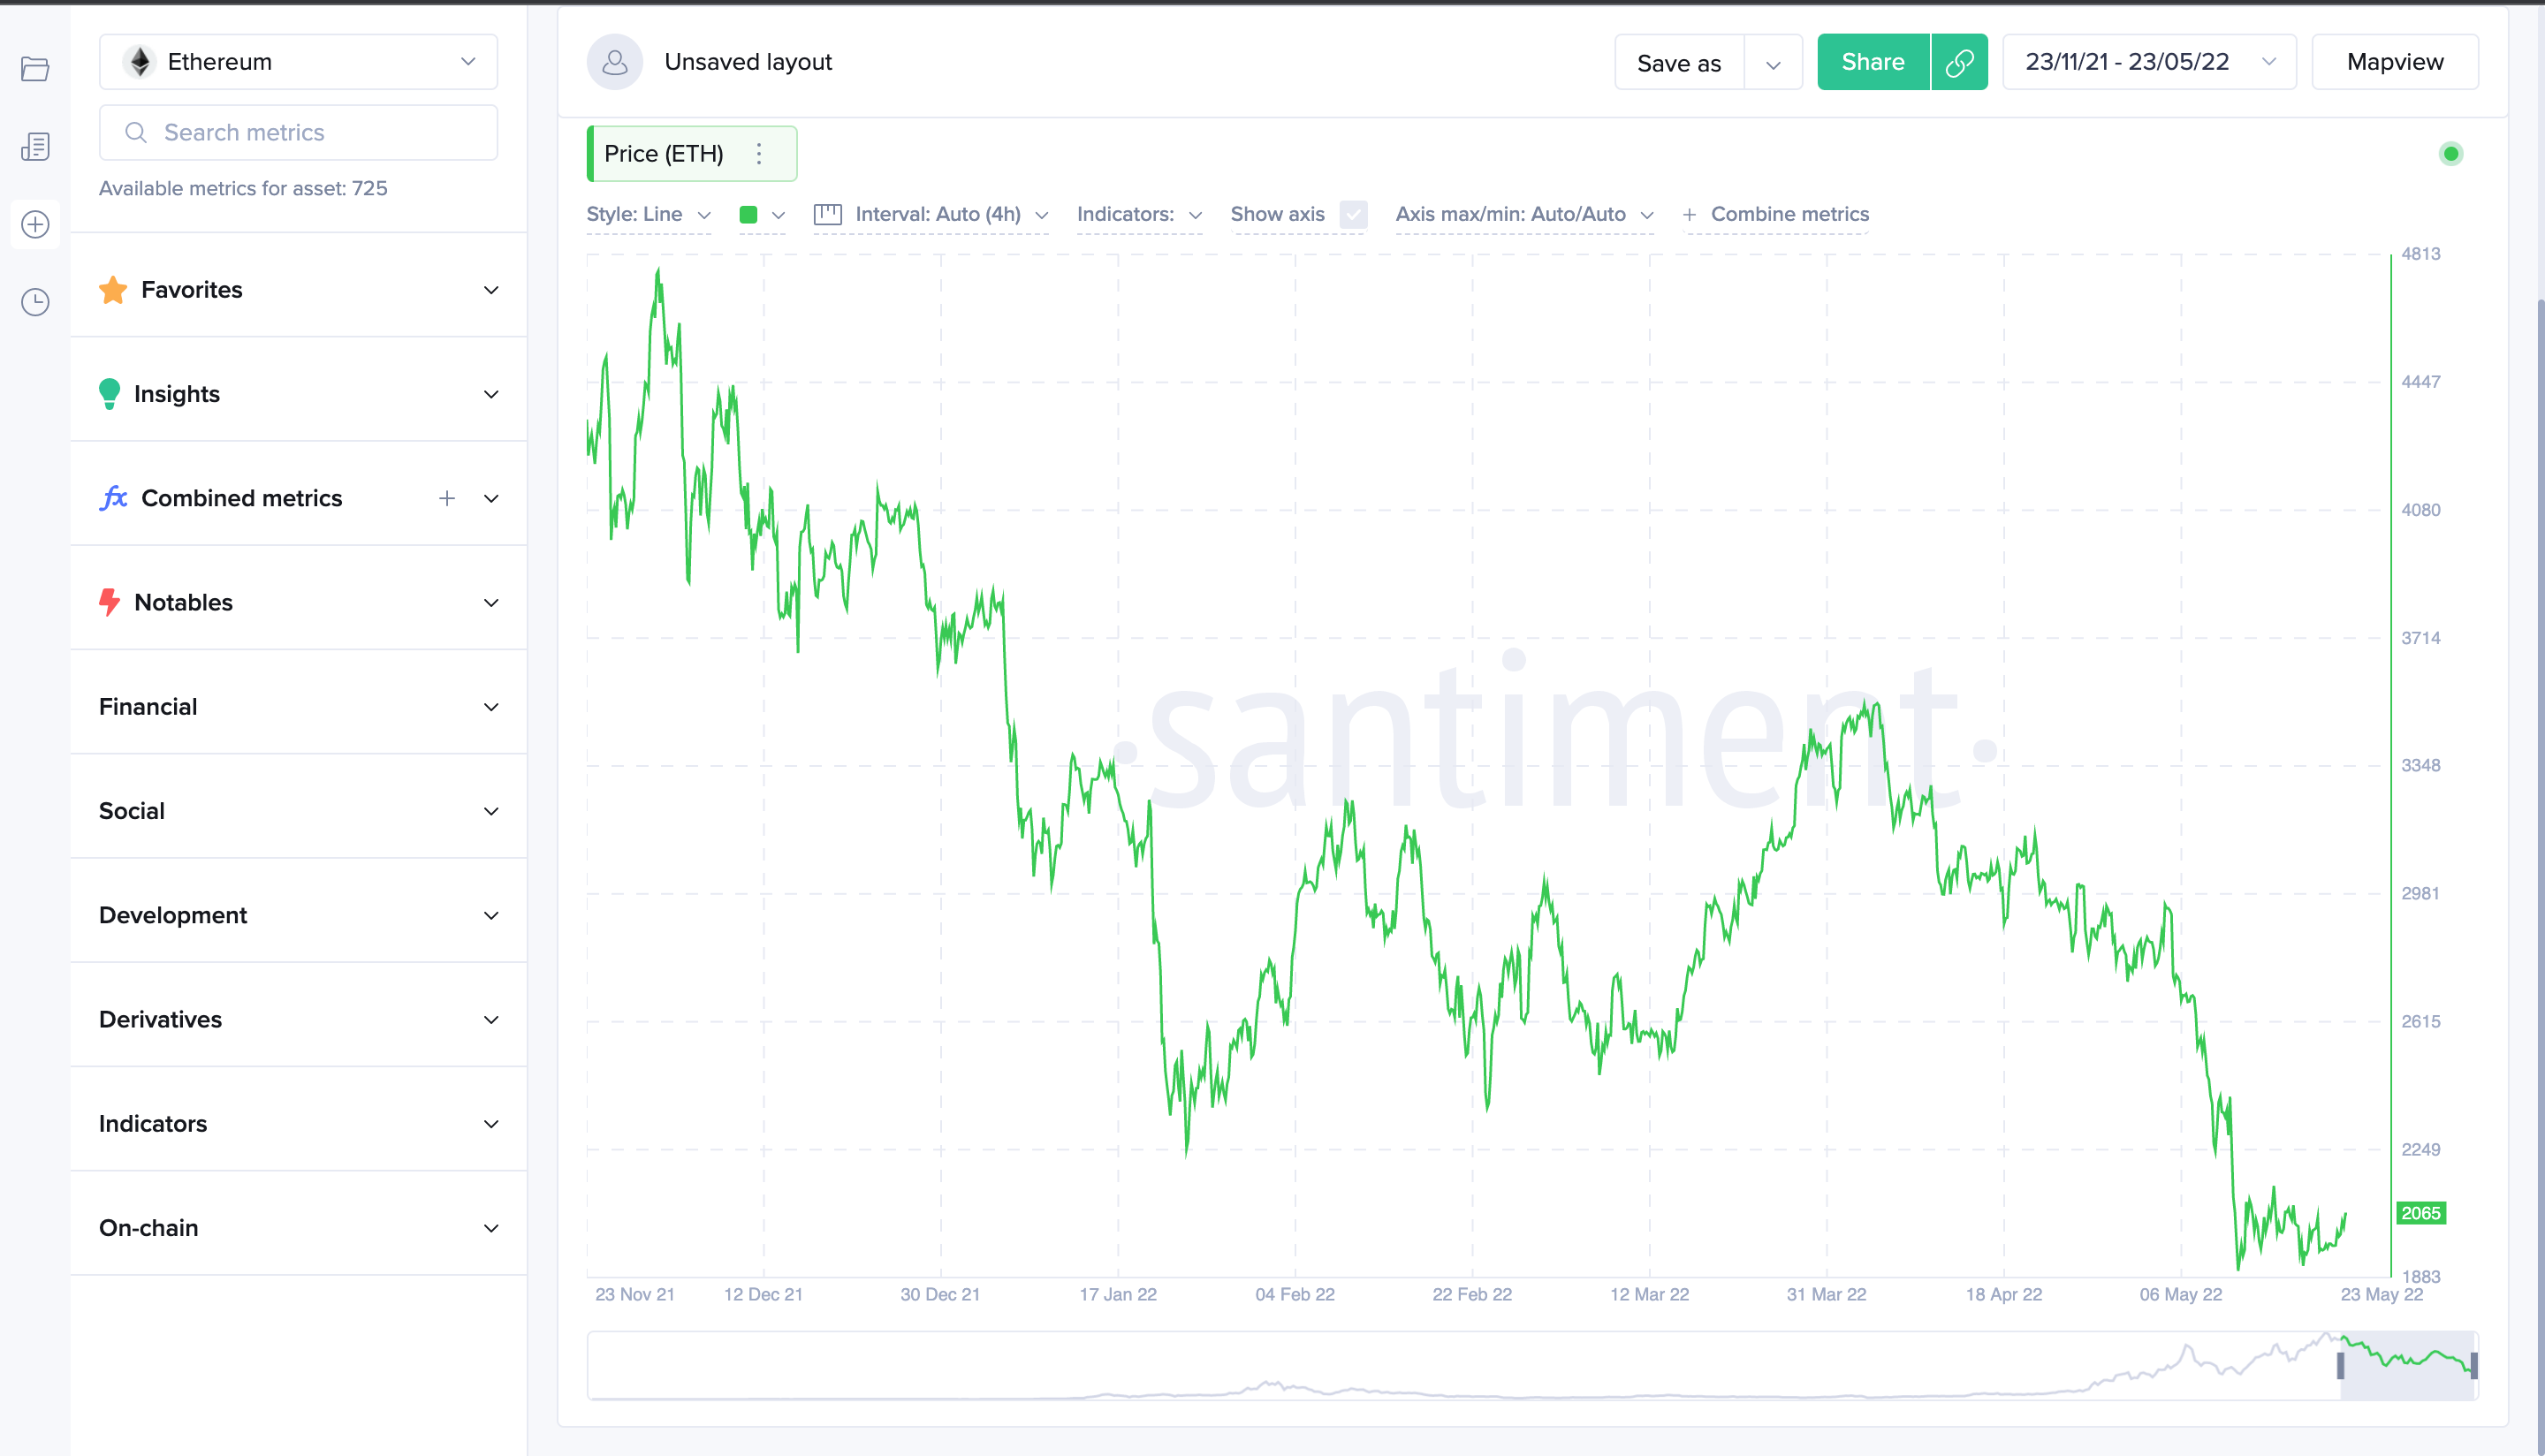Open the Save as arrow dropdown
This screenshot has width=2545, height=1456.
click(x=1773, y=63)
